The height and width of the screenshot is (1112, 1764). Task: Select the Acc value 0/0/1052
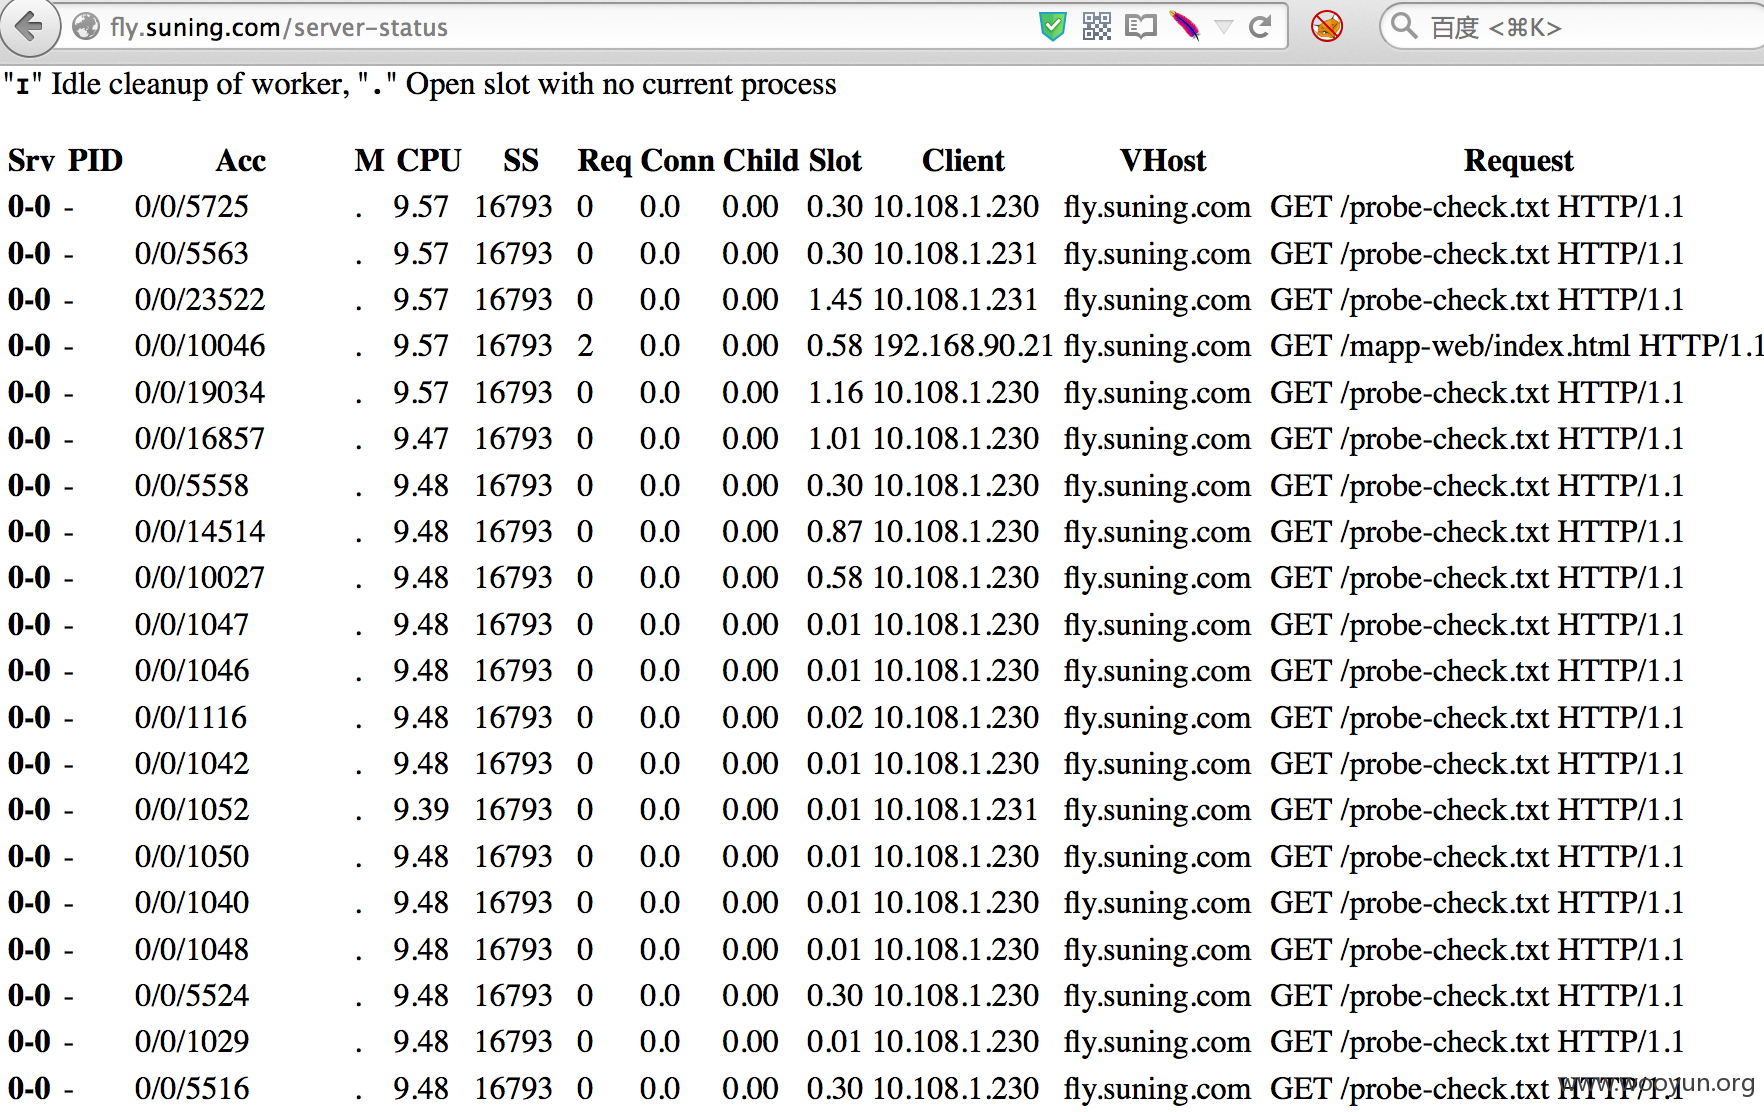pyautogui.click(x=191, y=810)
